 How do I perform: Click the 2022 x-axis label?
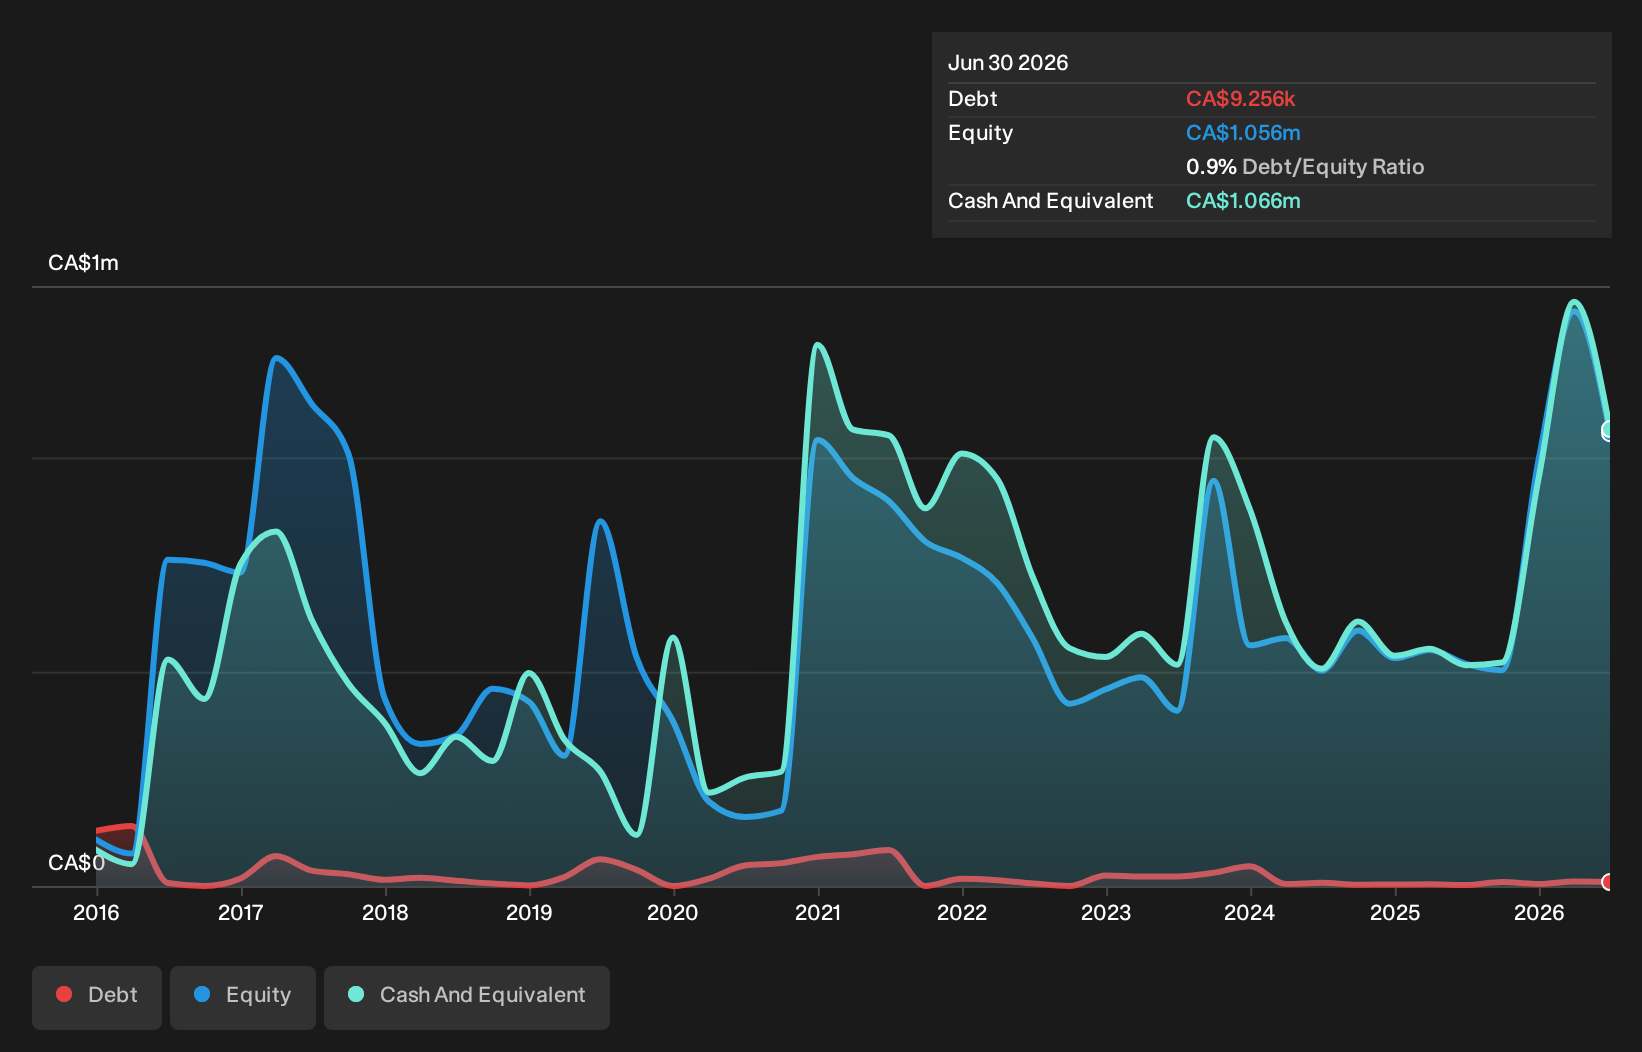pyautogui.click(x=962, y=913)
